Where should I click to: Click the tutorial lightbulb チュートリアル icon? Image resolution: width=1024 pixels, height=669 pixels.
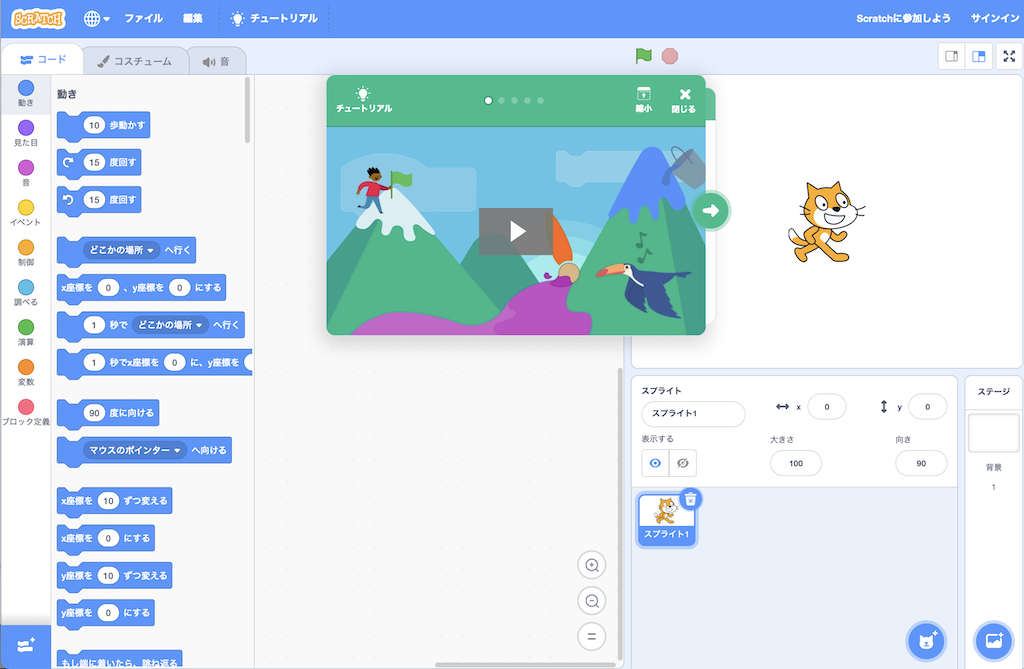(364, 100)
